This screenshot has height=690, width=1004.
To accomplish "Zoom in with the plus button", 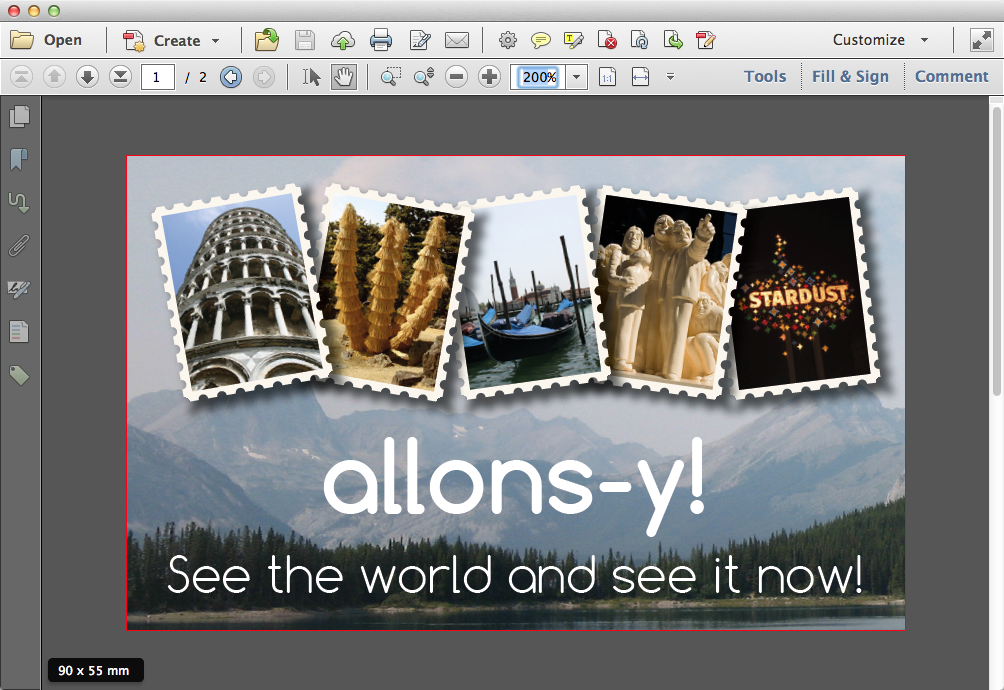I will 490,77.
